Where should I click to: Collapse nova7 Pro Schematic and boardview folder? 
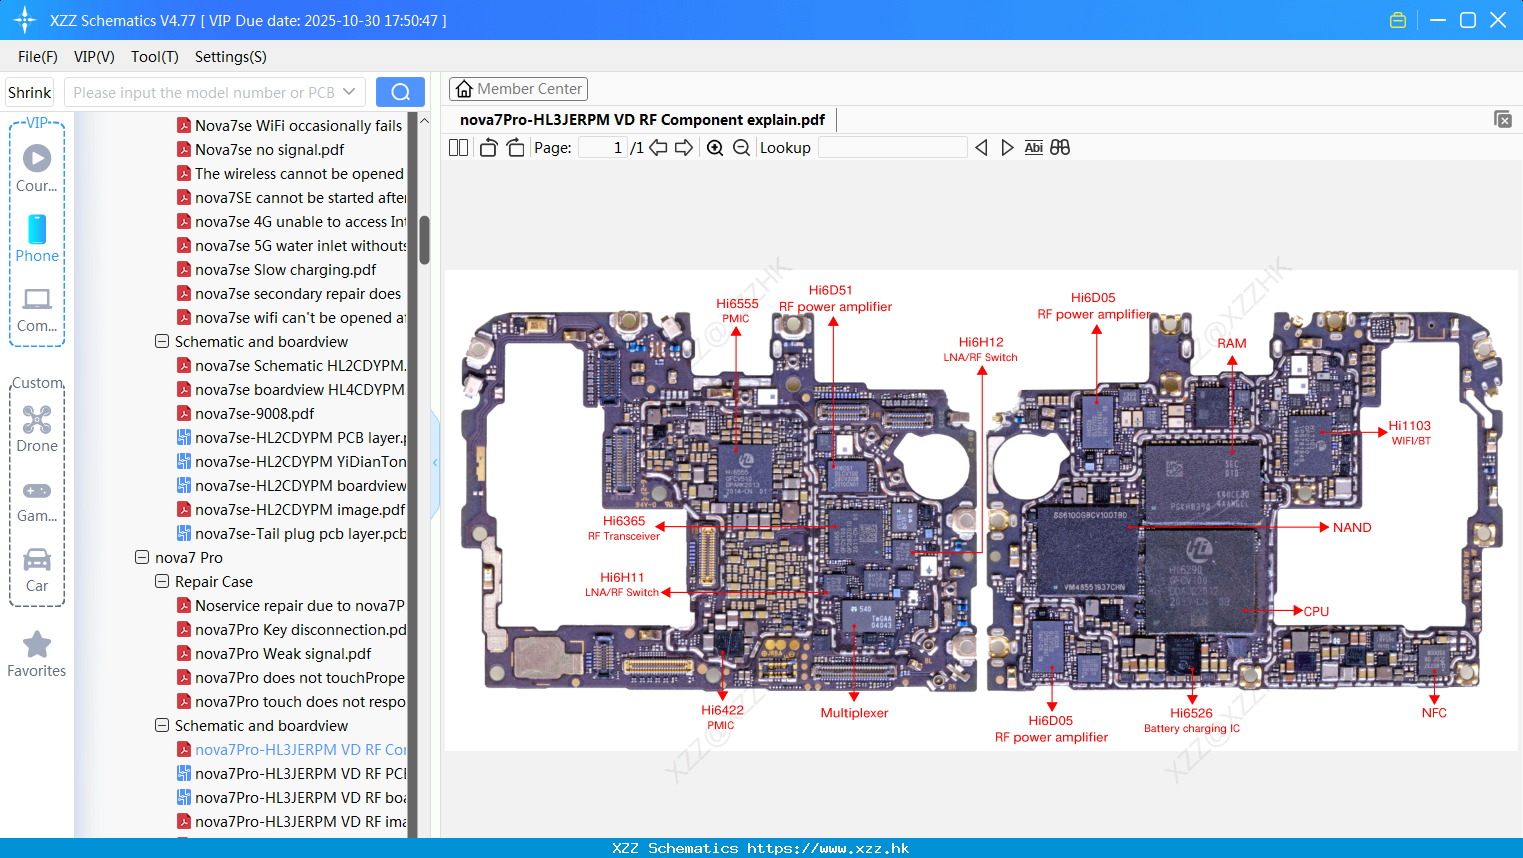point(162,725)
